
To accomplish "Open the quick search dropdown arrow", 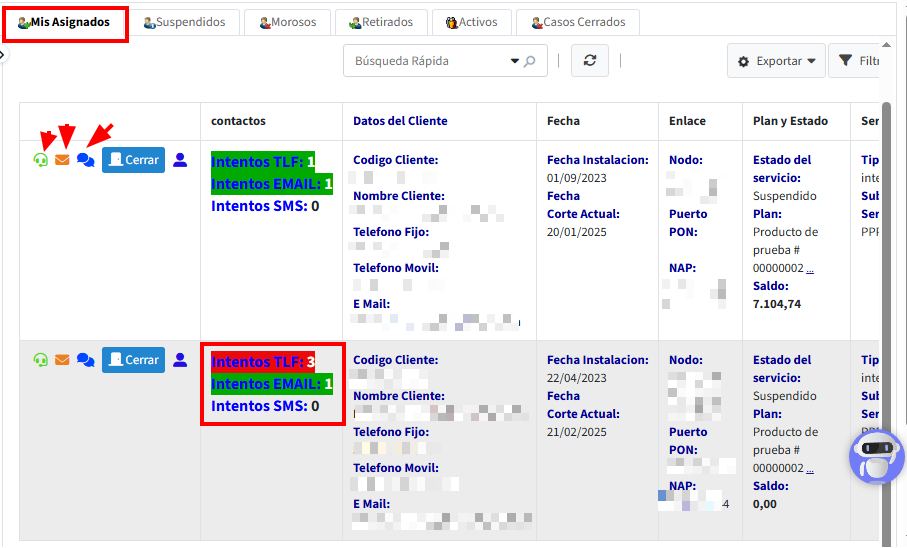I will pos(516,61).
